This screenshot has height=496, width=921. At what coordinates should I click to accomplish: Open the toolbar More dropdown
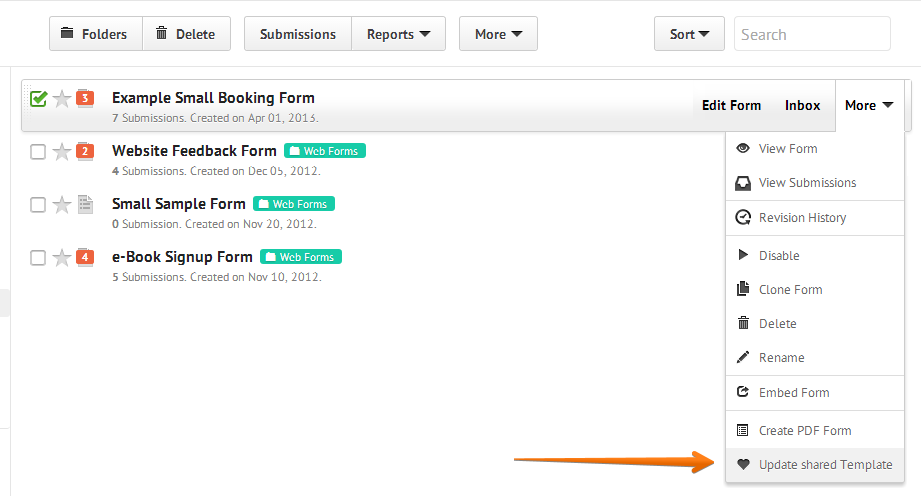(498, 34)
